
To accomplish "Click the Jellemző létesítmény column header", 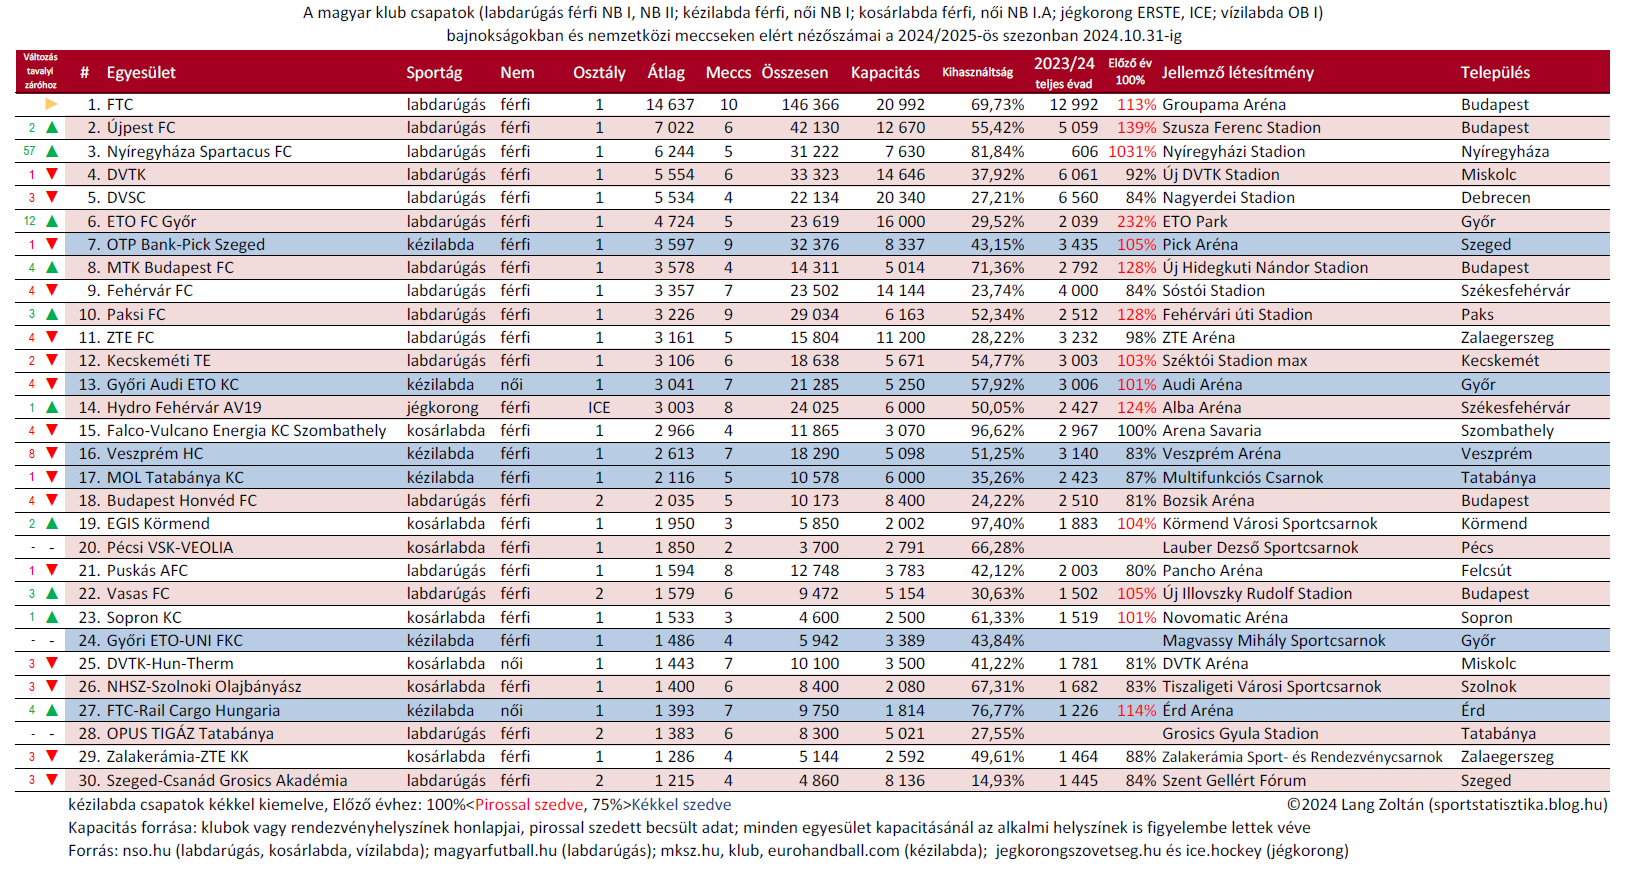I will pyautogui.click(x=1237, y=72).
